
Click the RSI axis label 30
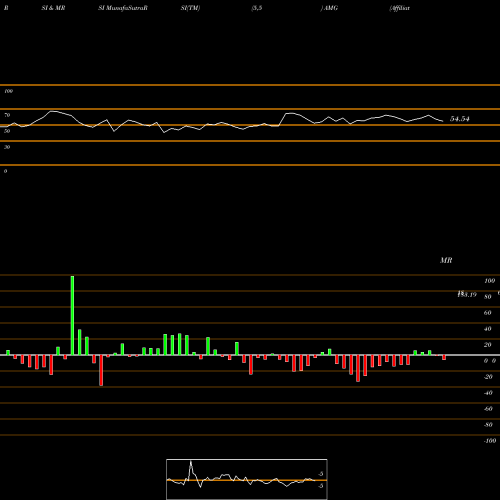[x=7, y=147]
